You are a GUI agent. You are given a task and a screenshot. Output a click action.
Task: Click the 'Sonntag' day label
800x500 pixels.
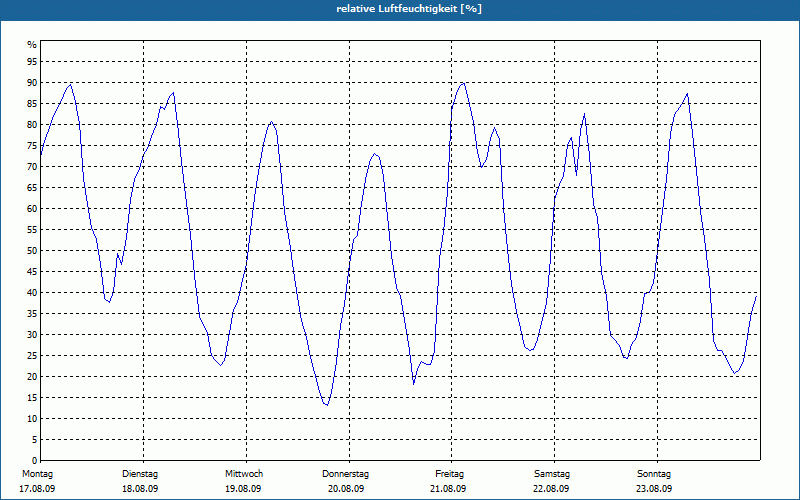click(654, 474)
